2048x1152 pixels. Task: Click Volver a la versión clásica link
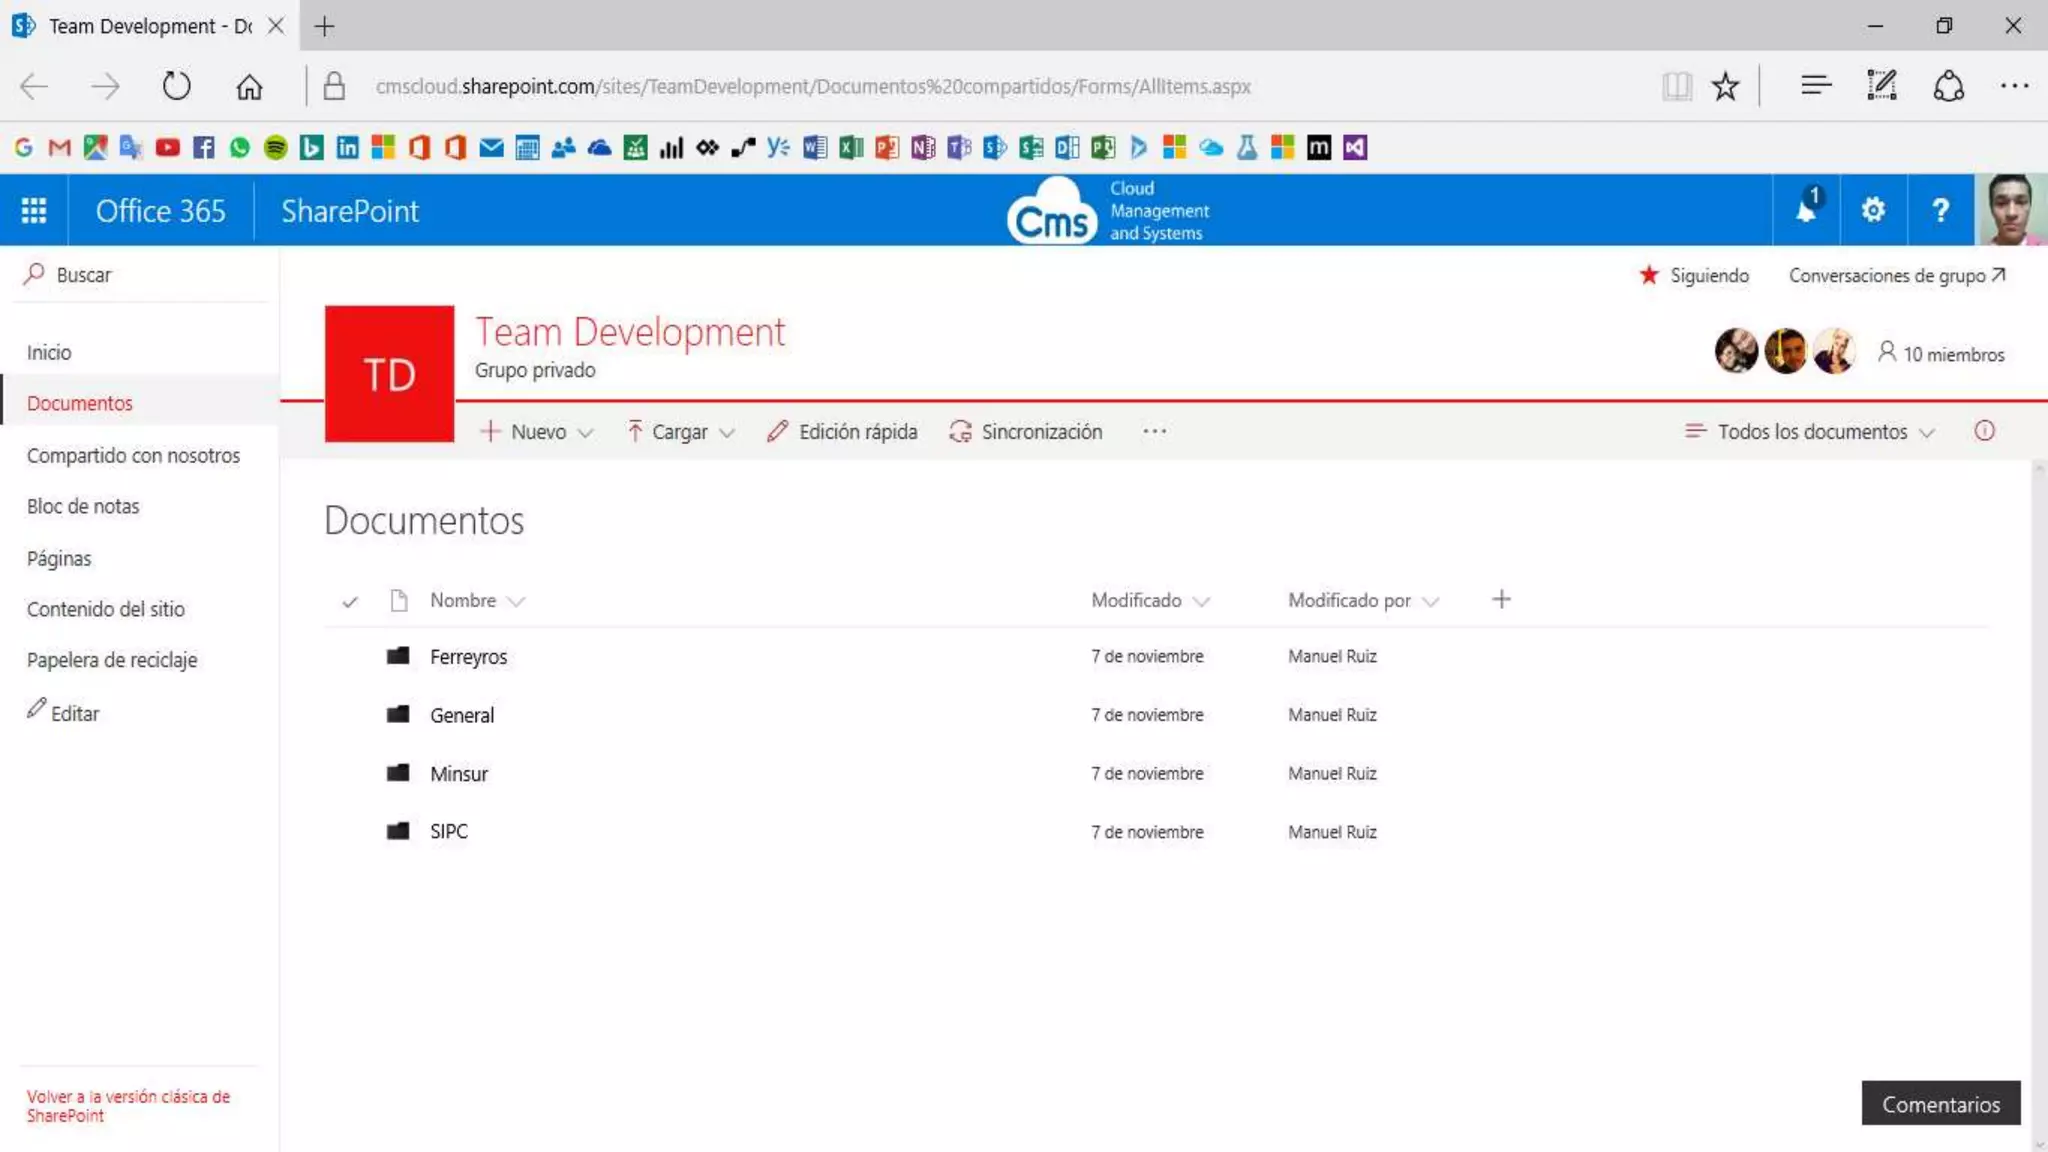tap(128, 1106)
